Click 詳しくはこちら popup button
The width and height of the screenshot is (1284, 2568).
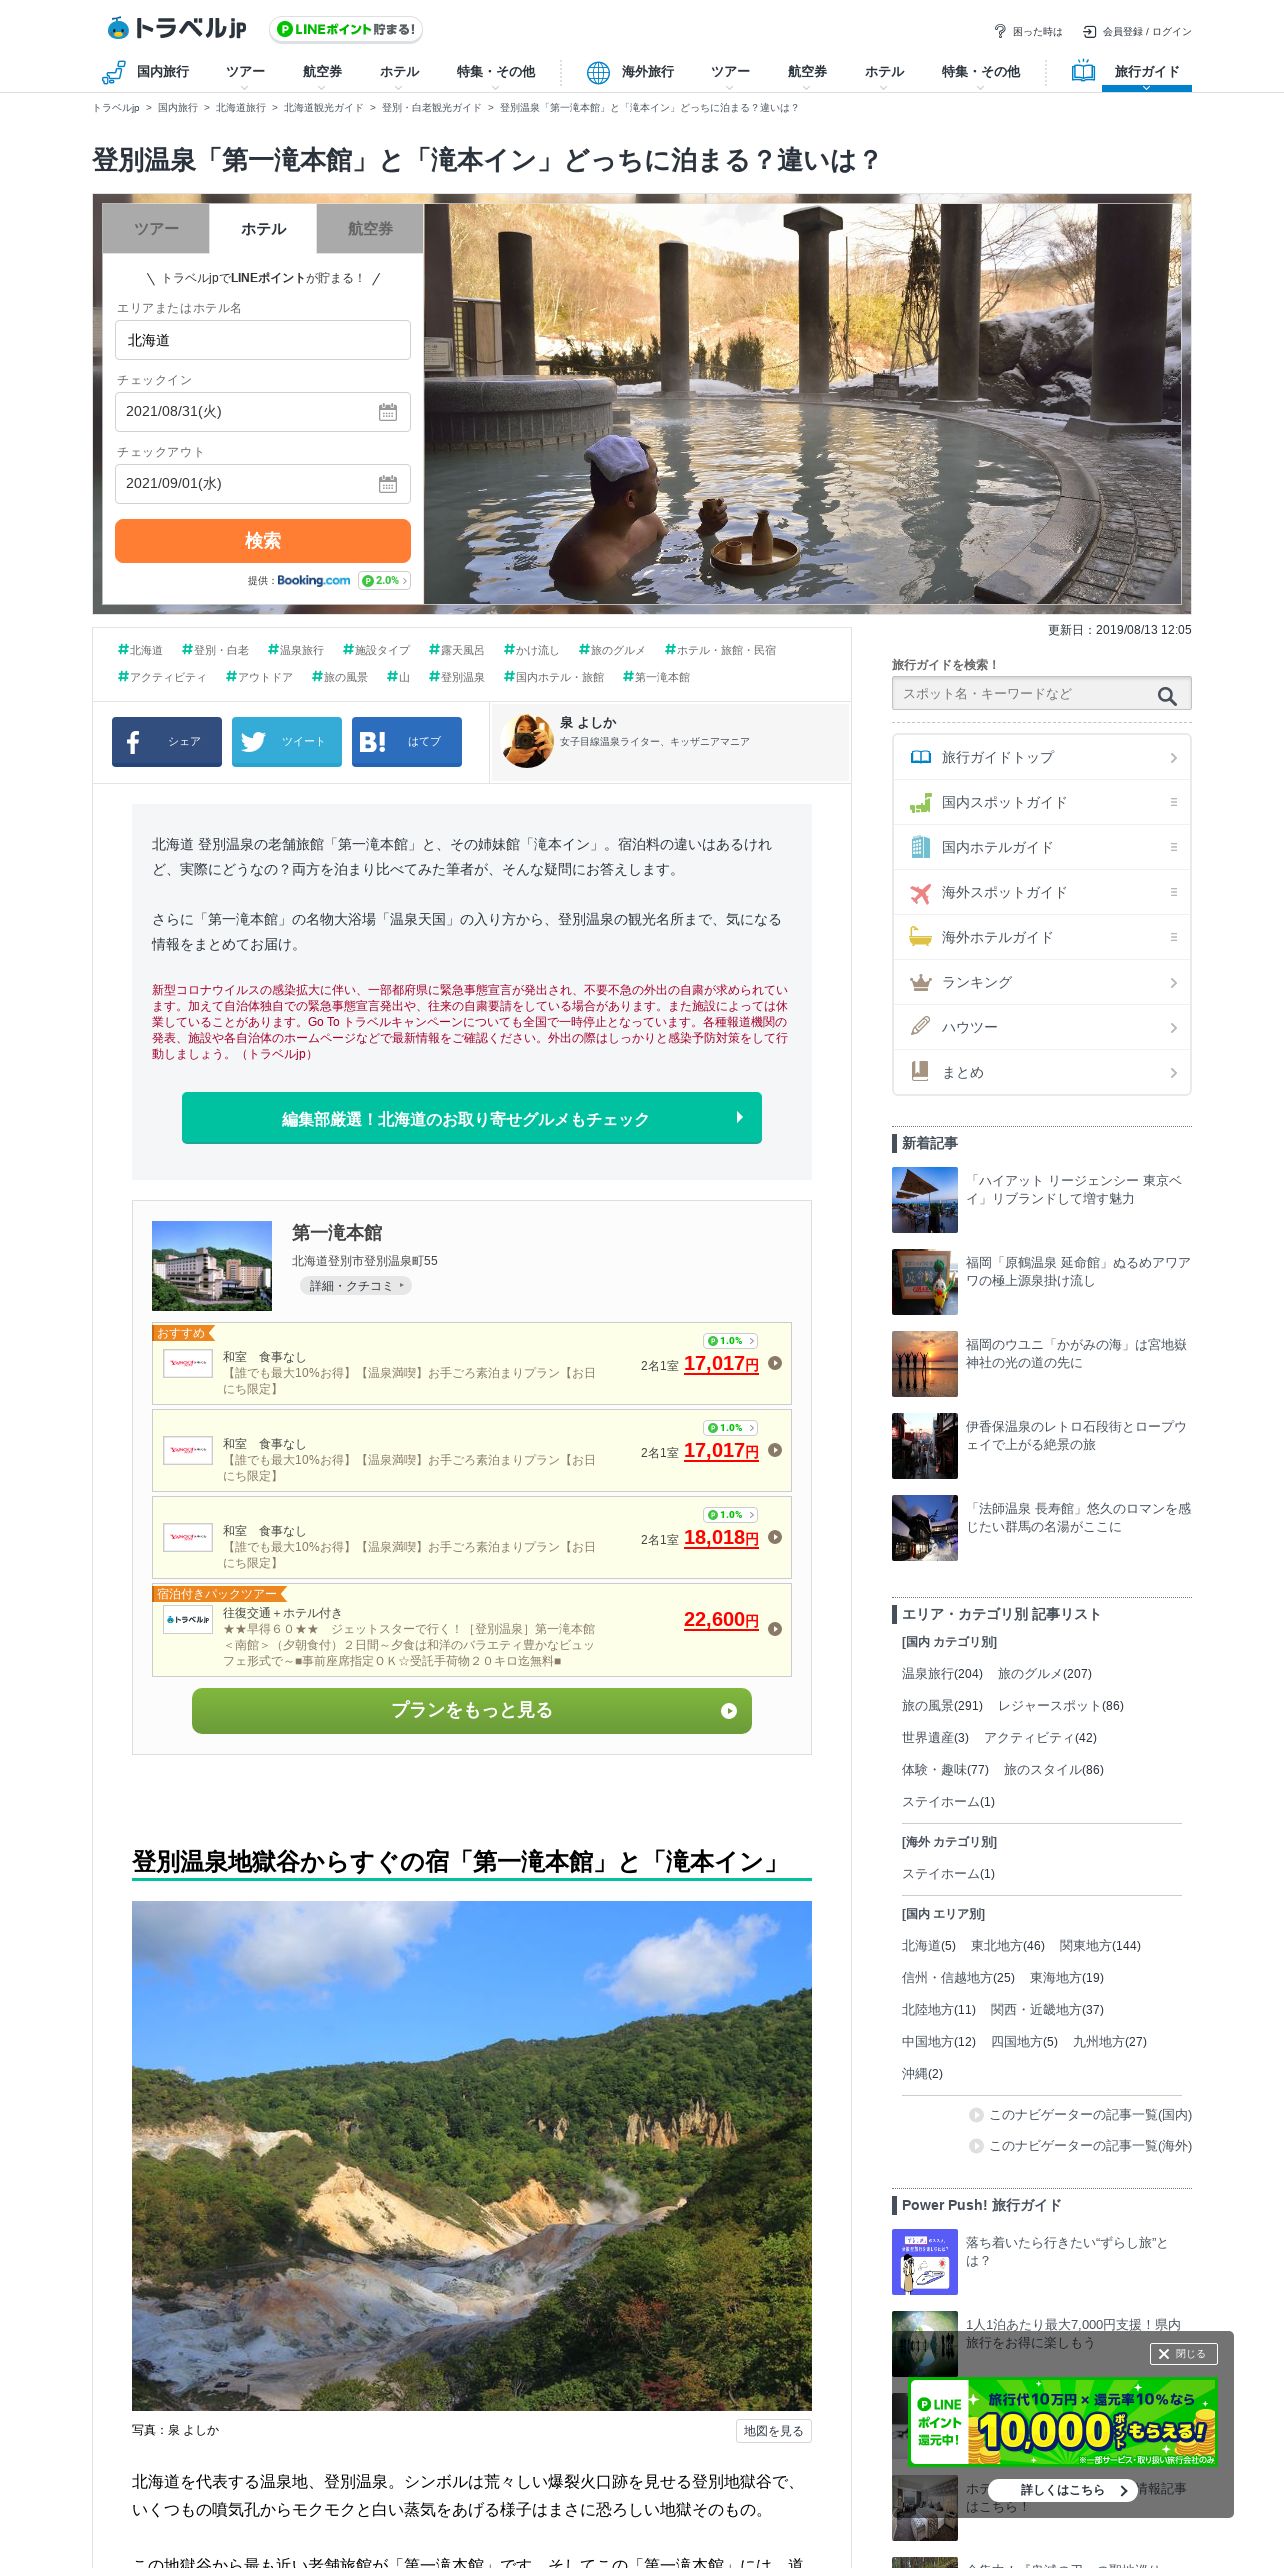[1063, 2490]
